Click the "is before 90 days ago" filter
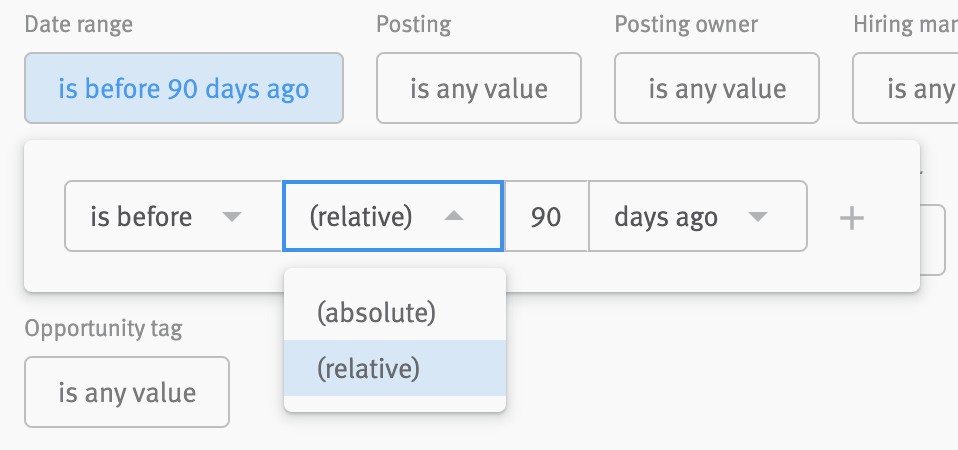The height and width of the screenshot is (450, 958). pyautogui.click(x=184, y=89)
